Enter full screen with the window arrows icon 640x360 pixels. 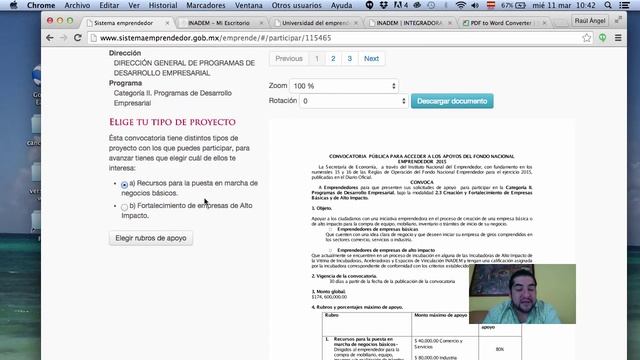618,20
